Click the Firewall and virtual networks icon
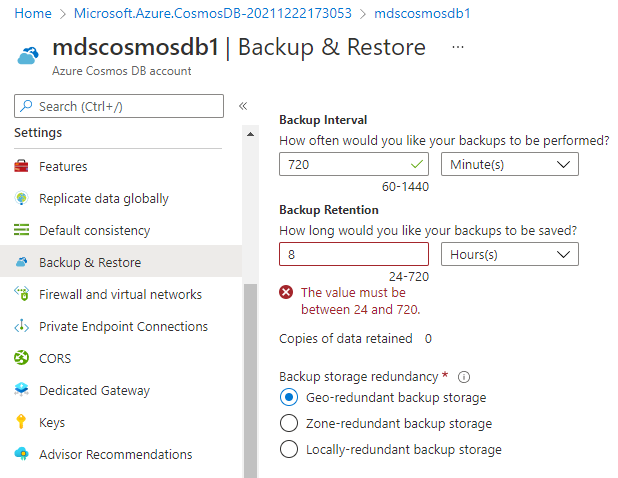Viewport: 618px width, 478px height. [21, 294]
